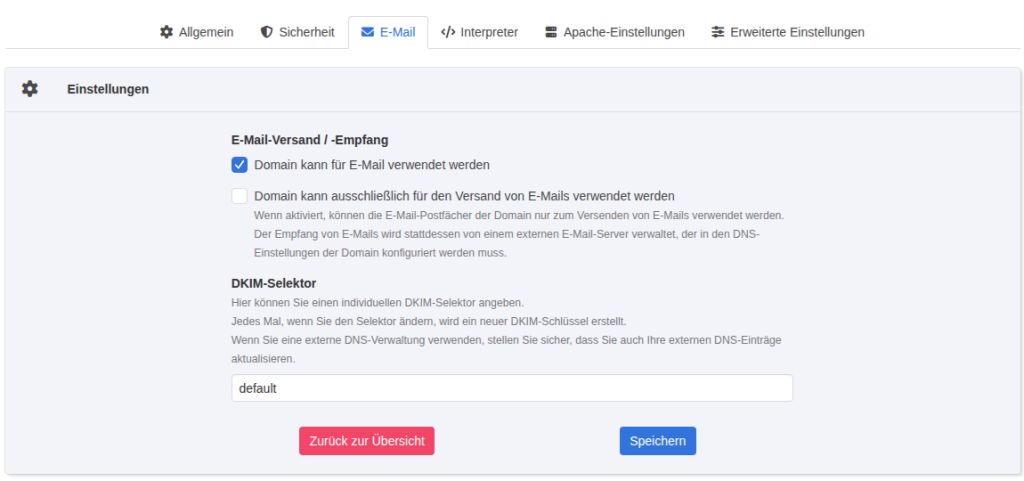1024x481 pixels.
Task: Click the Zurück zur Übersicht button
Action: click(x=366, y=441)
